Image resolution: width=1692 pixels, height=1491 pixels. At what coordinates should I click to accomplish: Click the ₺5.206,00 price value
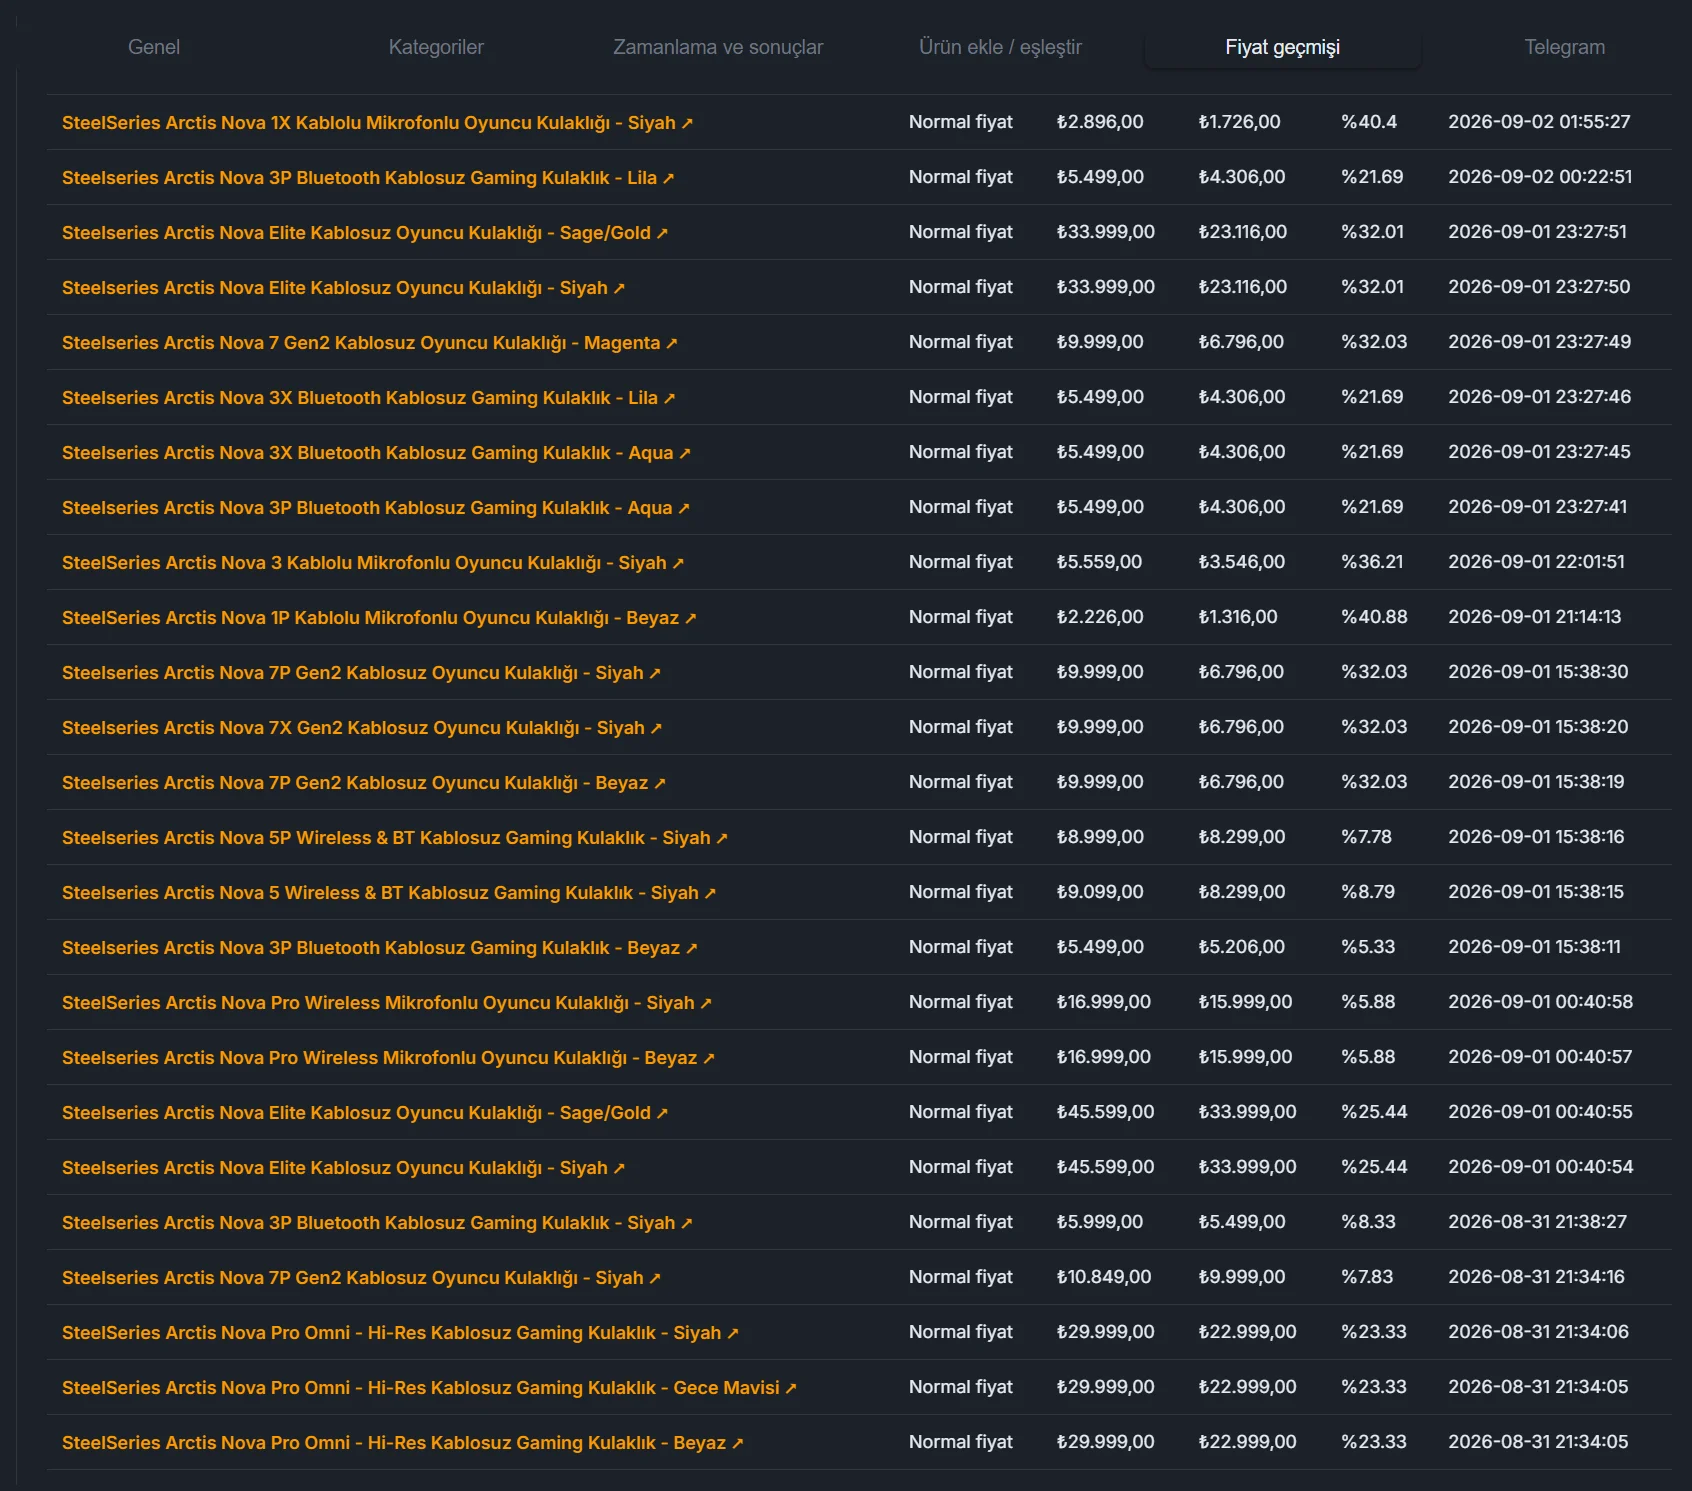point(1242,947)
